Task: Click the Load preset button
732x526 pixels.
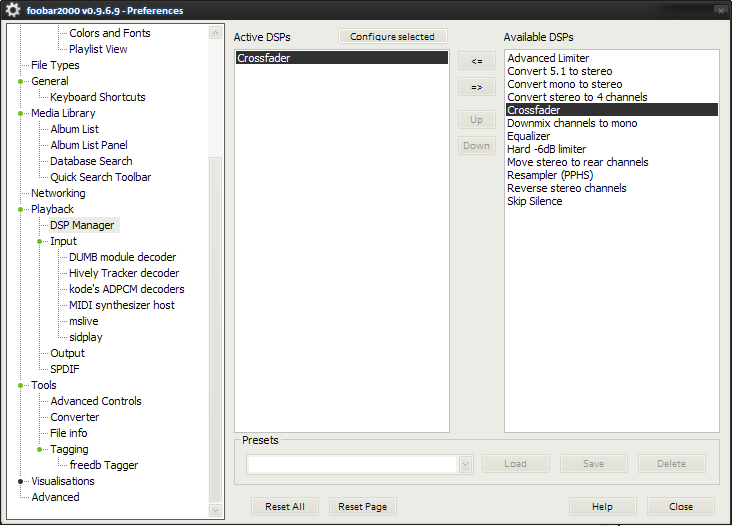Action: coord(515,464)
